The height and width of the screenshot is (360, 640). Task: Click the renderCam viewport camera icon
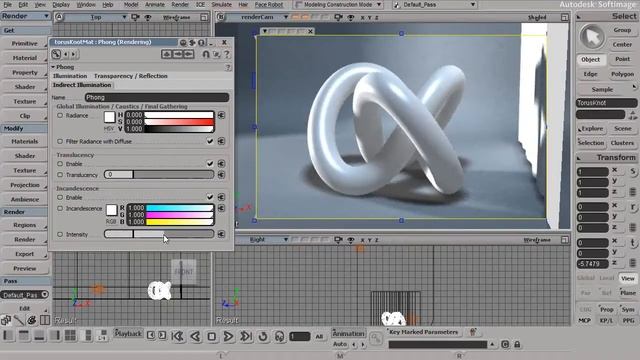point(338,18)
